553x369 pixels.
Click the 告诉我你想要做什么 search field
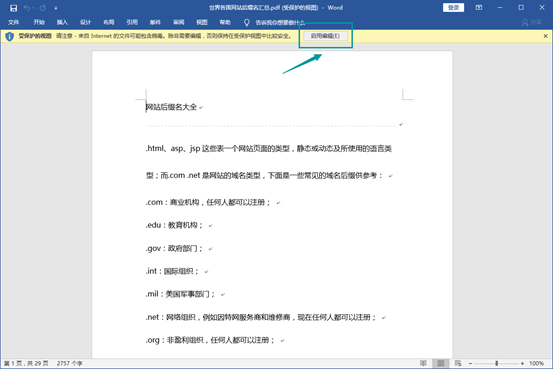coord(280,23)
